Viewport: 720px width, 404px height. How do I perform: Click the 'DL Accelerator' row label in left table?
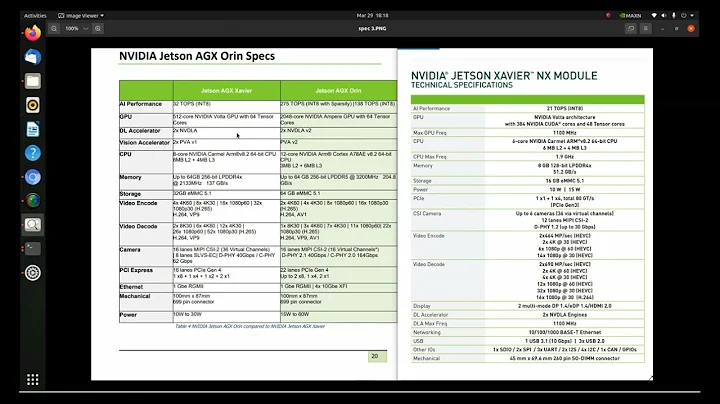tap(140, 131)
